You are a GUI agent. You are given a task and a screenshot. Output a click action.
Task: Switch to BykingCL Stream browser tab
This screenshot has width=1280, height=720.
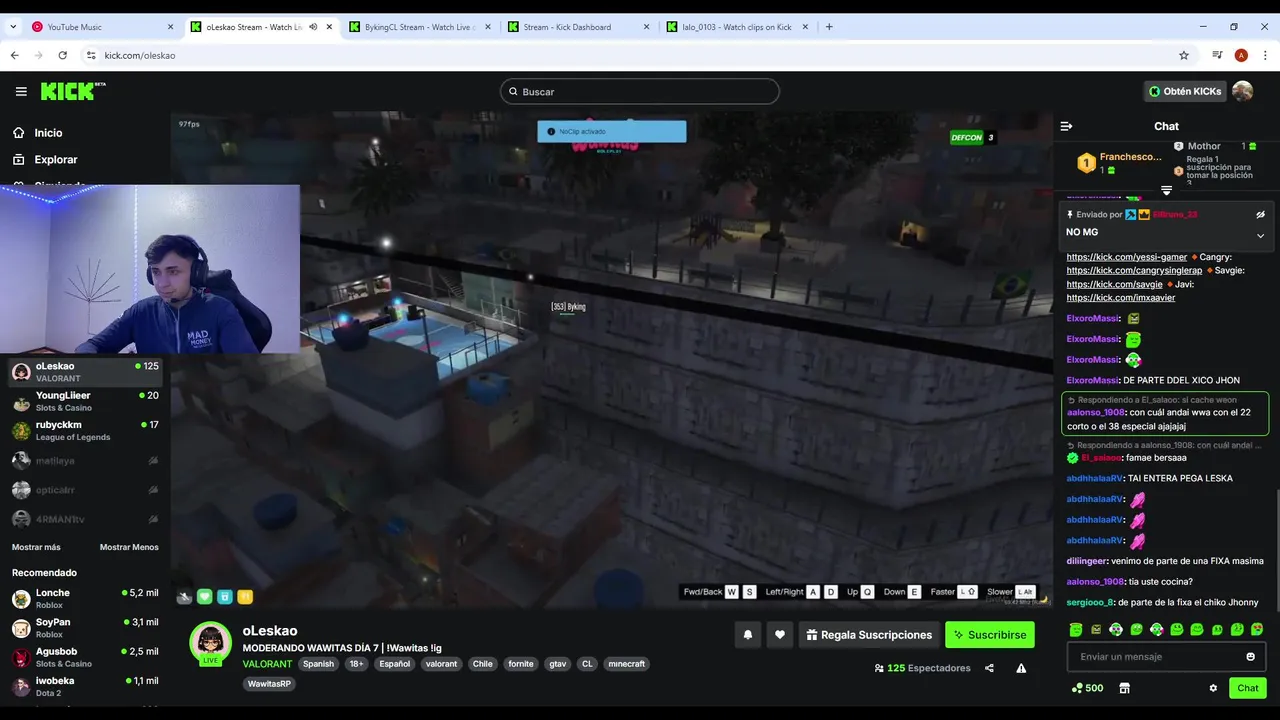420,27
